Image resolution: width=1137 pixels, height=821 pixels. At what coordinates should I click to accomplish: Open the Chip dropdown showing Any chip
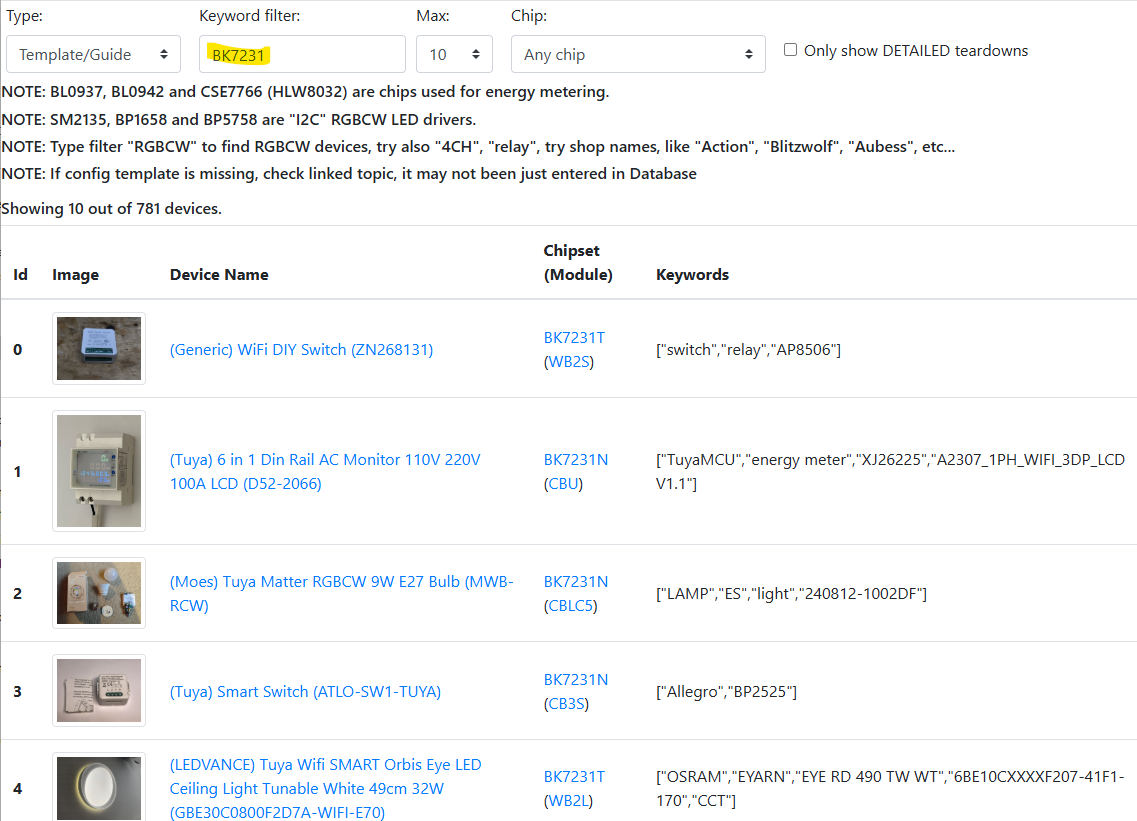pyautogui.click(x=638, y=54)
